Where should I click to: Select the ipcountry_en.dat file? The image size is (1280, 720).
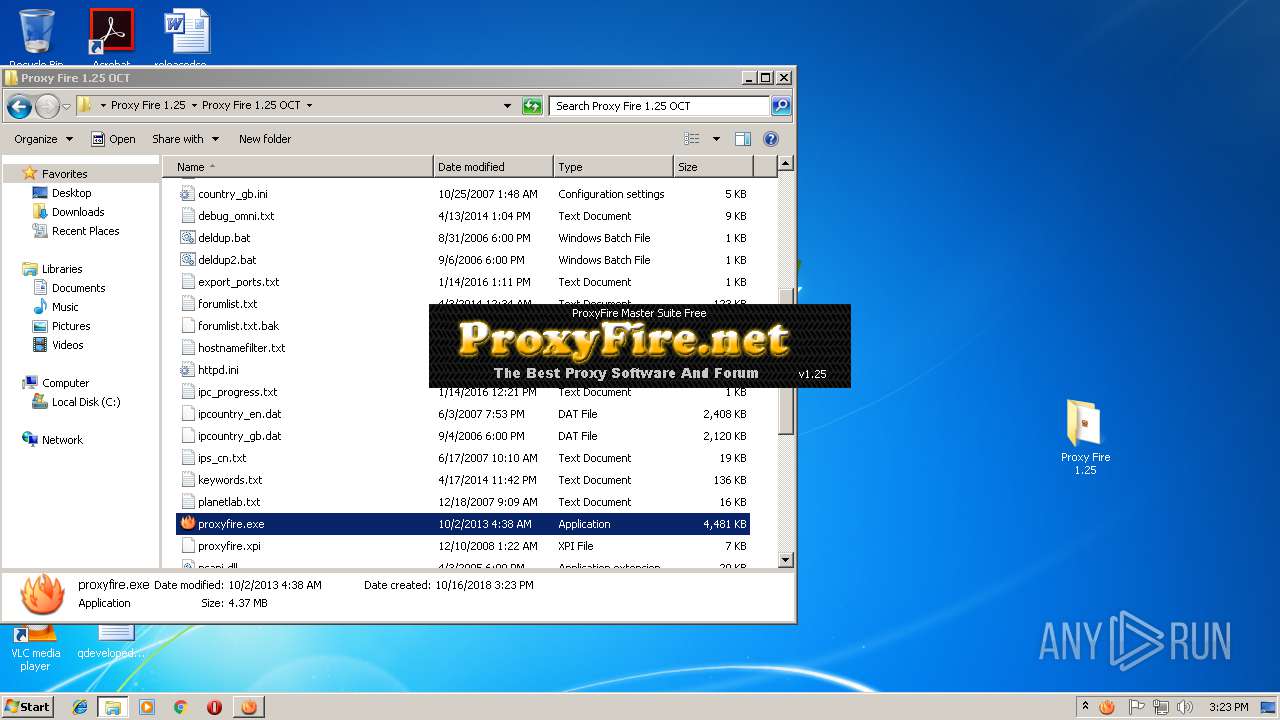pyautogui.click(x=463, y=414)
